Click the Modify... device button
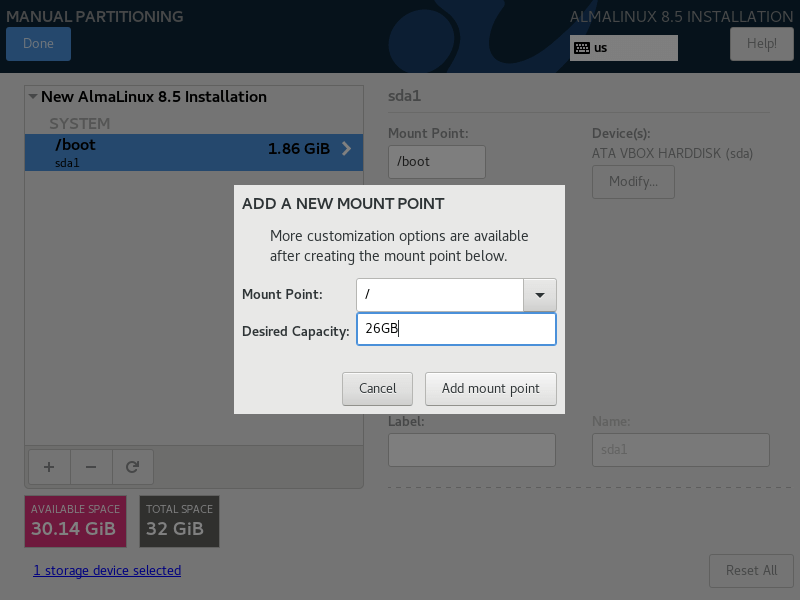 pos(633,182)
